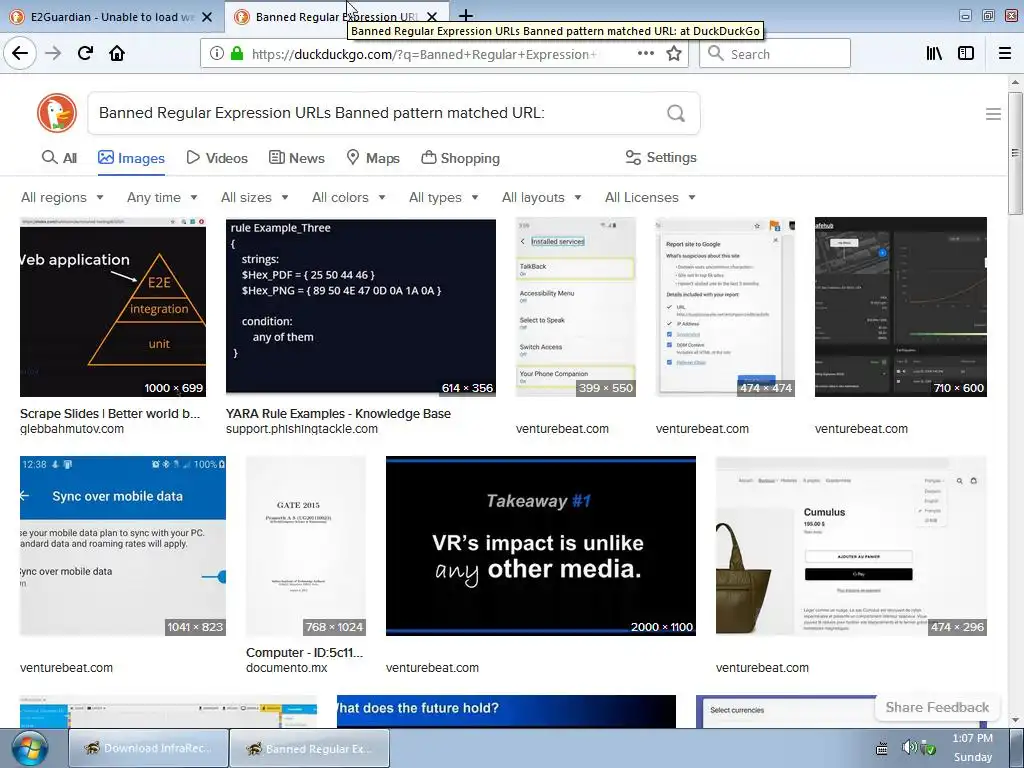The height and width of the screenshot is (768, 1024).
Task: Expand the All sizes filter
Action: click(x=255, y=197)
